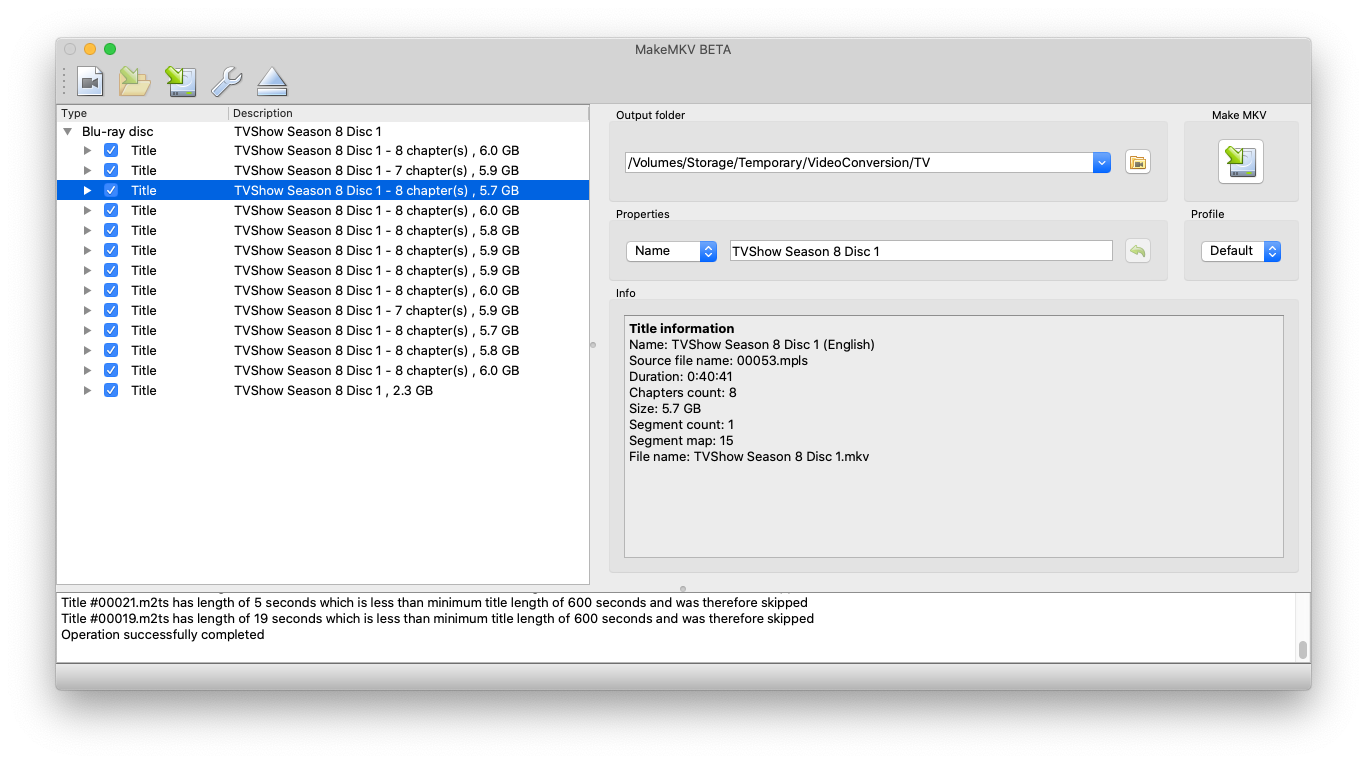This screenshot has height=764, width=1367.
Task: Click the 'Segment map: 15' line
Action: (681, 440)
